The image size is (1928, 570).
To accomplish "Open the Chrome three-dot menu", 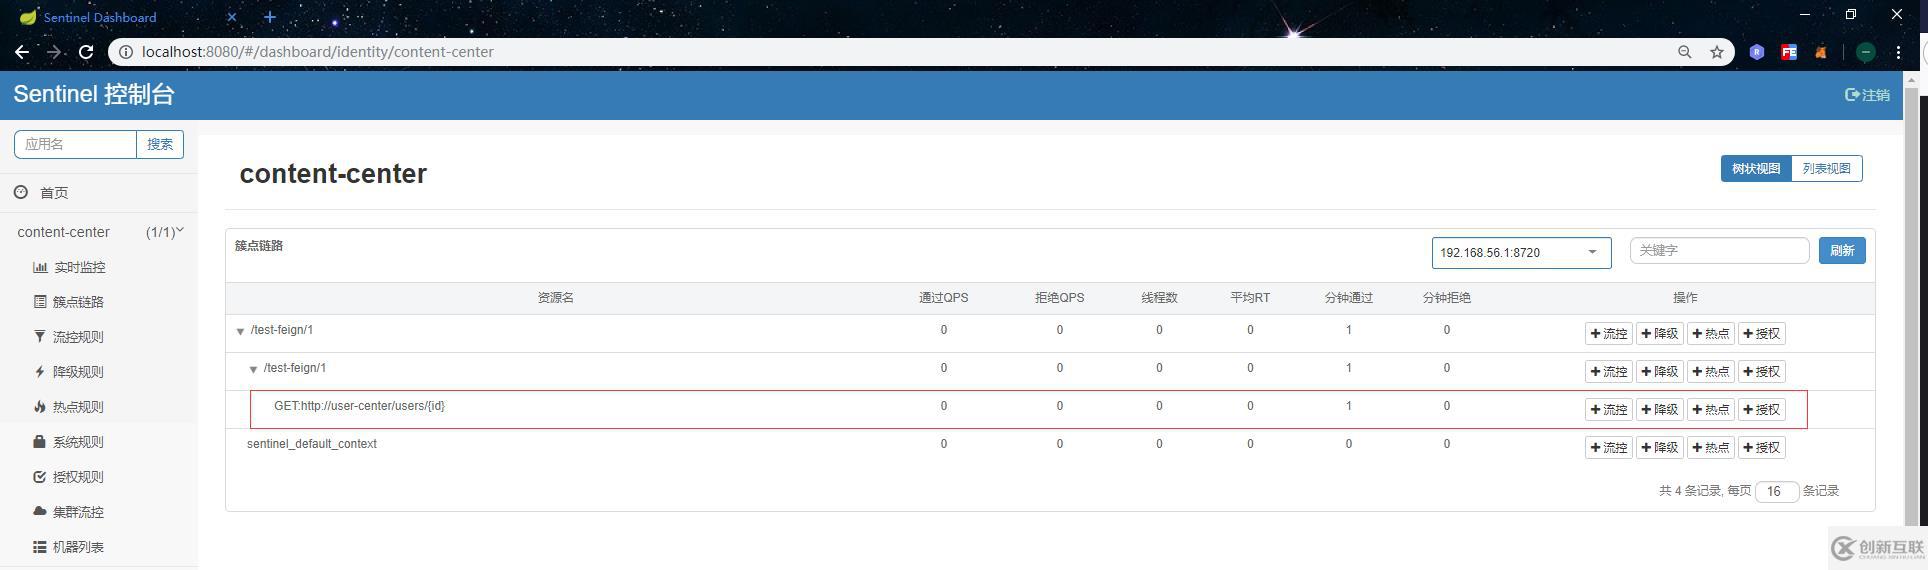I will point(1898,52).
